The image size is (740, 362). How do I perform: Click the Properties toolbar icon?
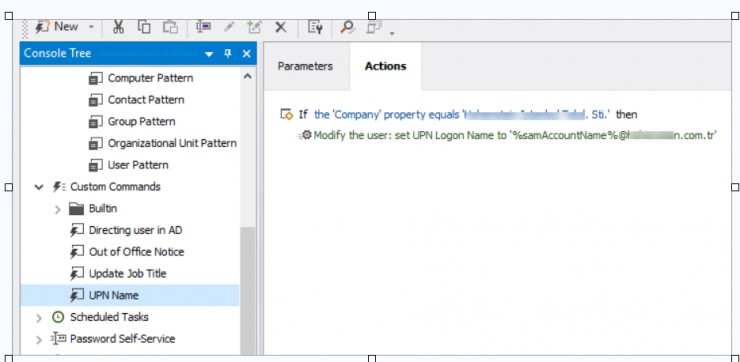(315, 27)
